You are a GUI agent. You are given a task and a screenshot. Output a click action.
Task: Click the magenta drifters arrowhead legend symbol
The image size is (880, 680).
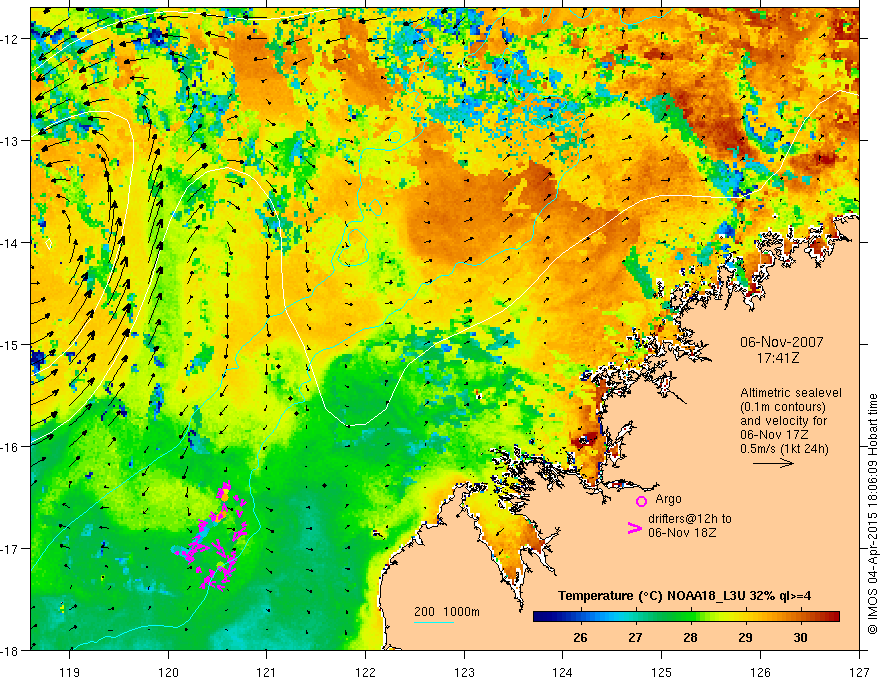pyautogui.click(x=634, y=528)
